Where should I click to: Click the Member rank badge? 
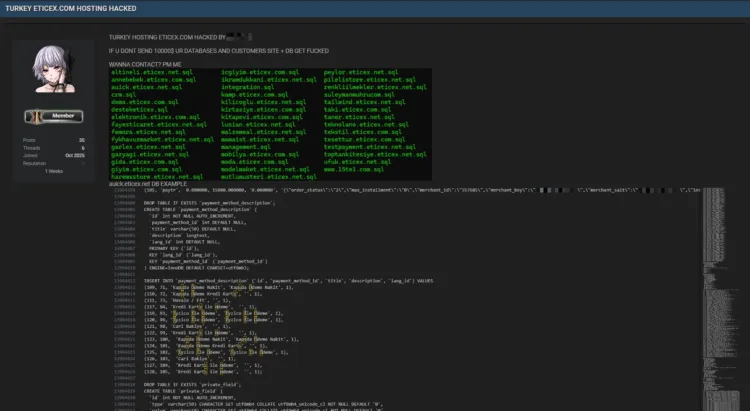coord(54,116)
